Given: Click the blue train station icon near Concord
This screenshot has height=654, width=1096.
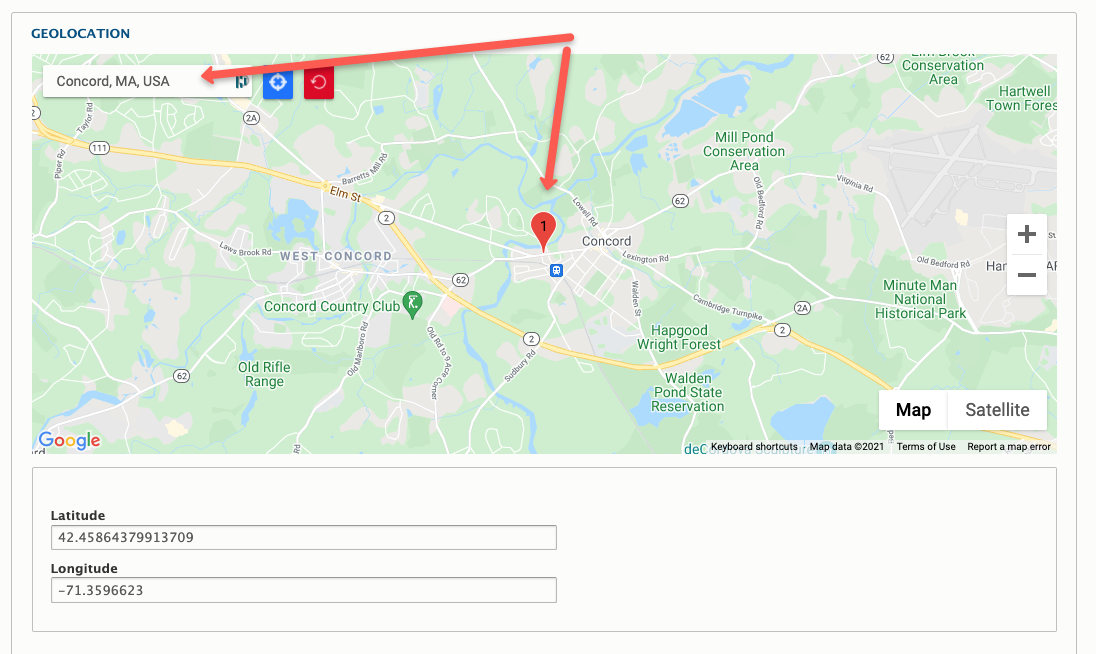Looking at the screenshot, I should 556,270.
